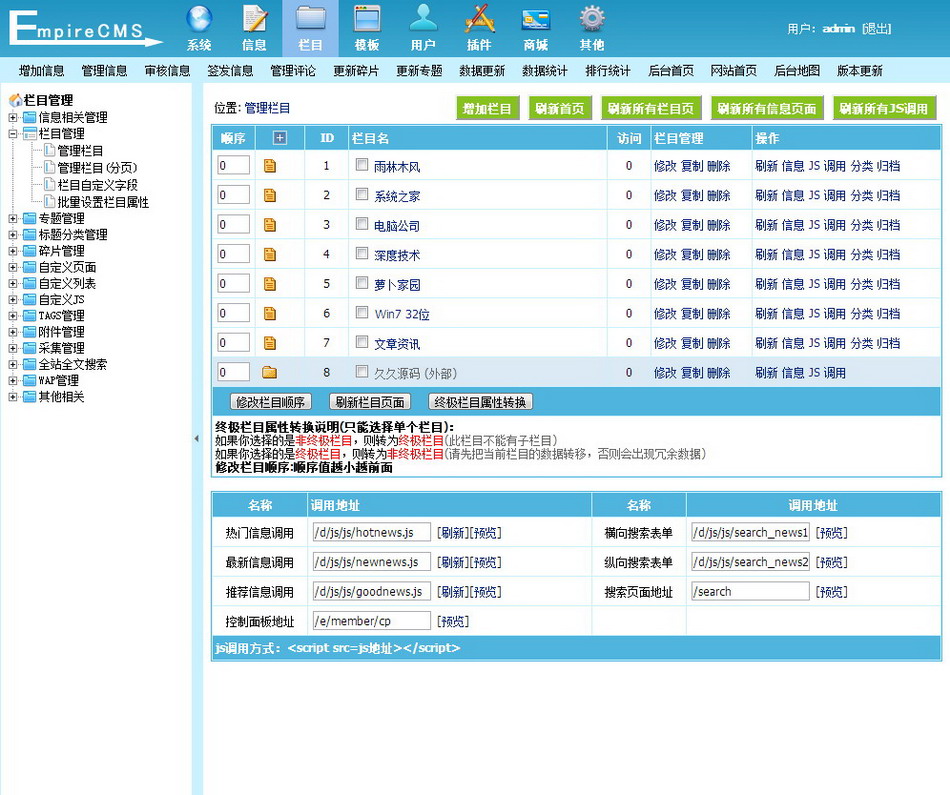
Task: Click the home icon beside 栏目管理 title
Action: 15,100
